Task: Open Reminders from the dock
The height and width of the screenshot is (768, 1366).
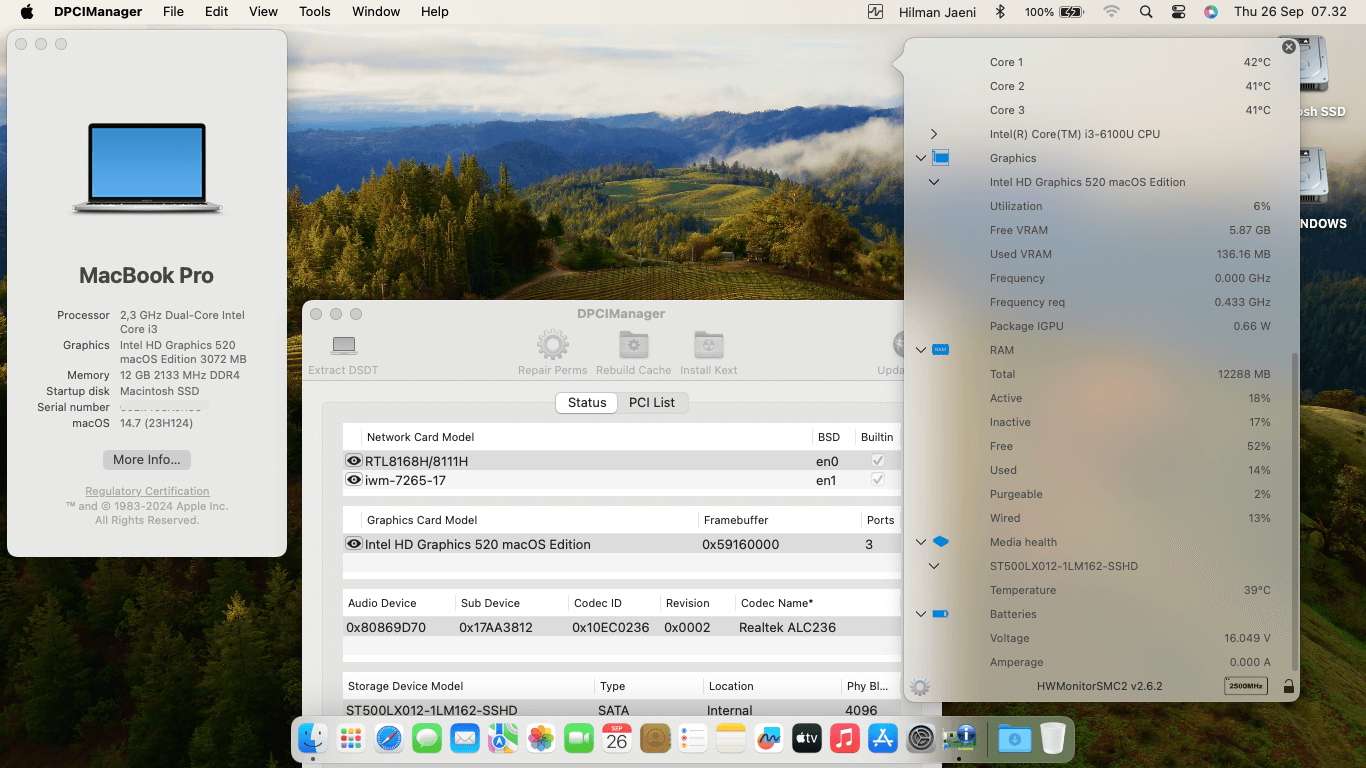Action: (x=693, y=739)
